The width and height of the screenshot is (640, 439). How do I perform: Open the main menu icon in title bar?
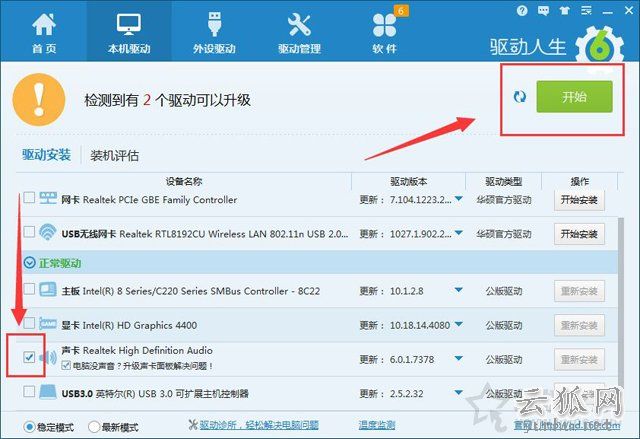[586, 11]
